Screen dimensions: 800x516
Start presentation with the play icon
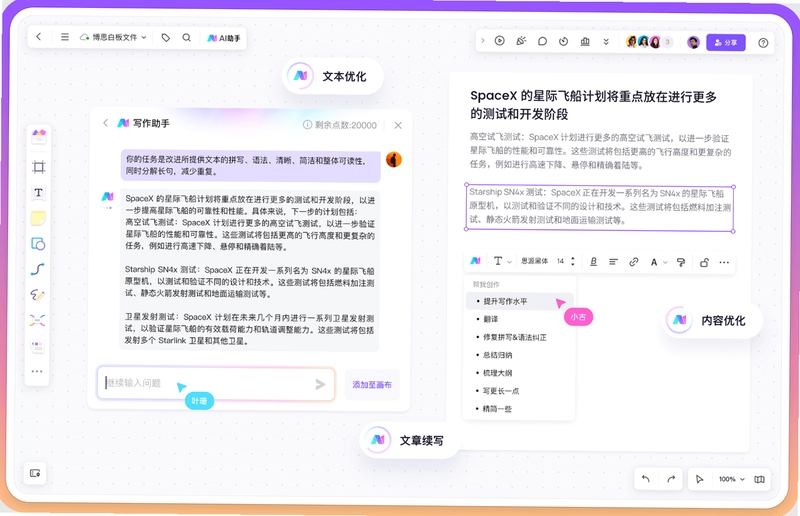point(499,41)
